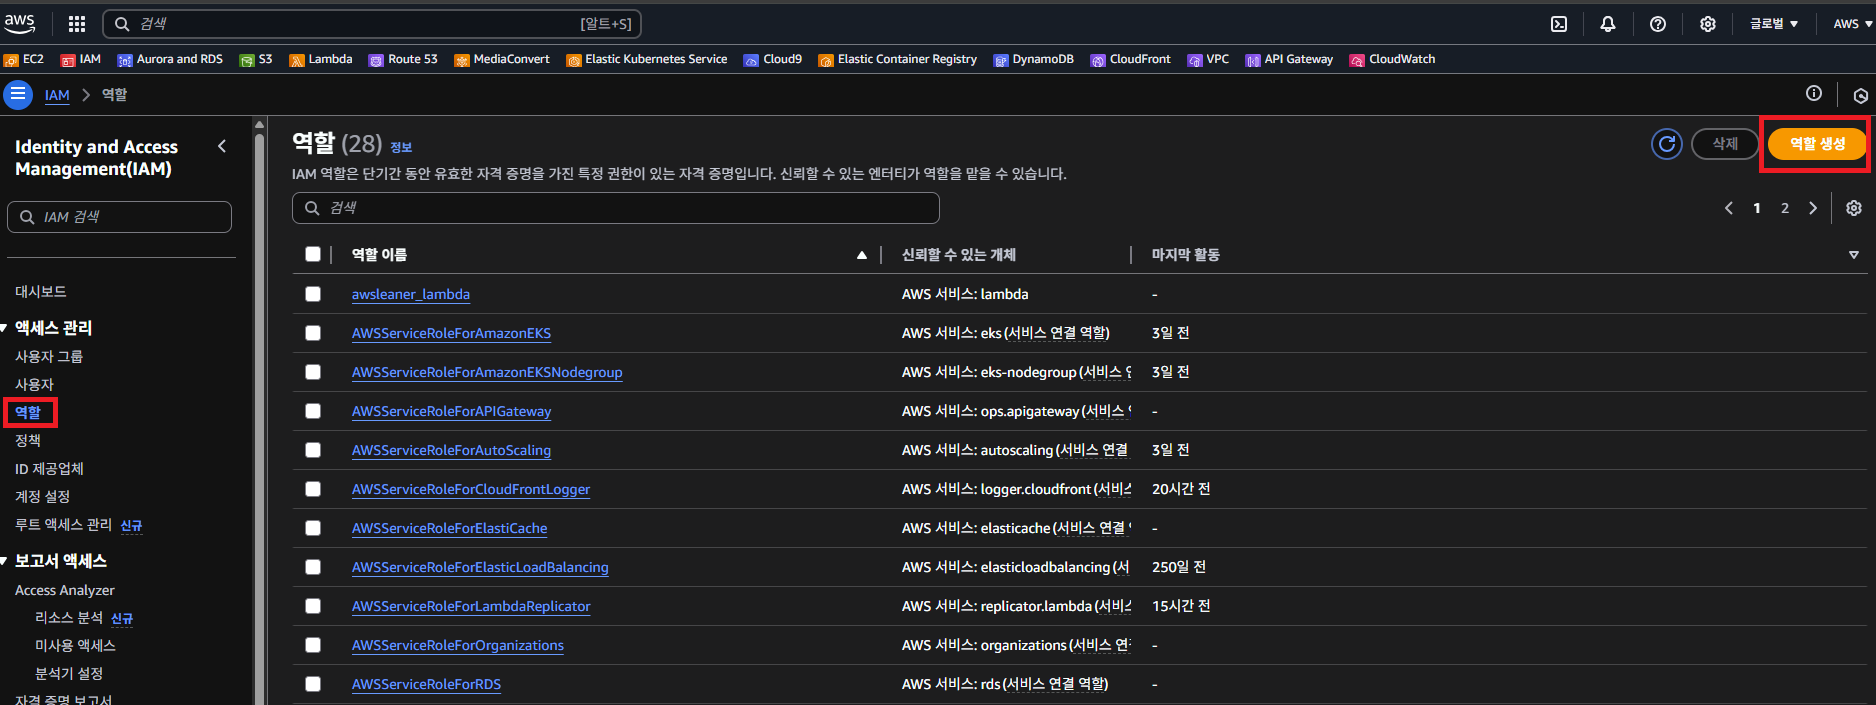This screenshot has width=1876, height=705.
Task: Select AWSServiceRoleForAPIGateway checkbox
Action: [x=313, y=411]
